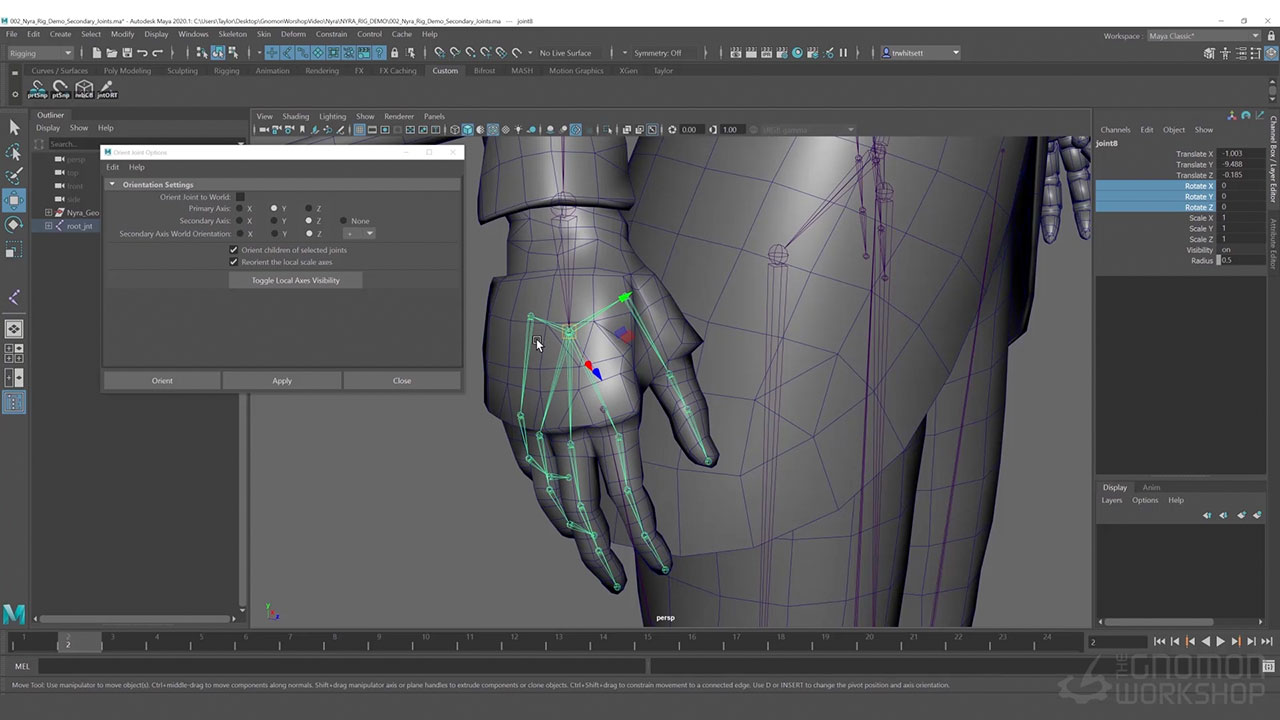Click the jntORT custom shelf icon
This screenshot has width=1280, height=720.
click(107, 90)
